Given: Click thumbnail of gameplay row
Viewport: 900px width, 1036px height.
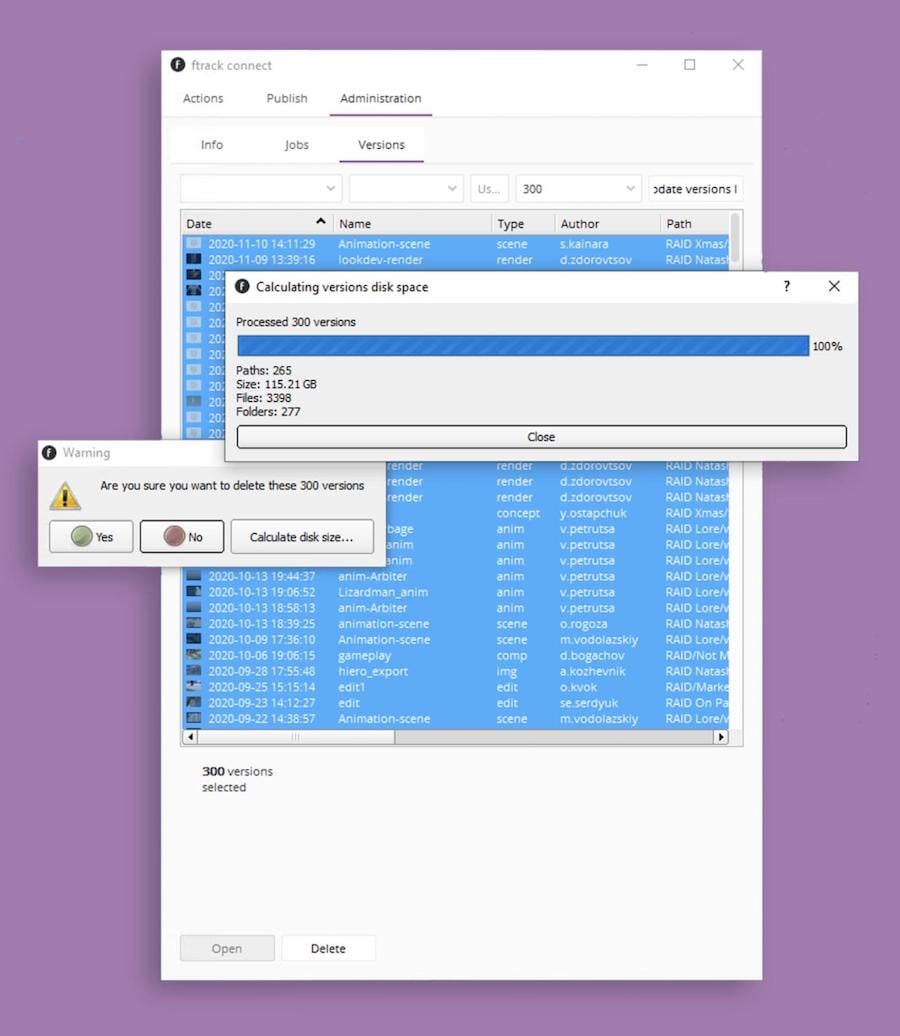Looking at the screenshot, I should (194, 655).
